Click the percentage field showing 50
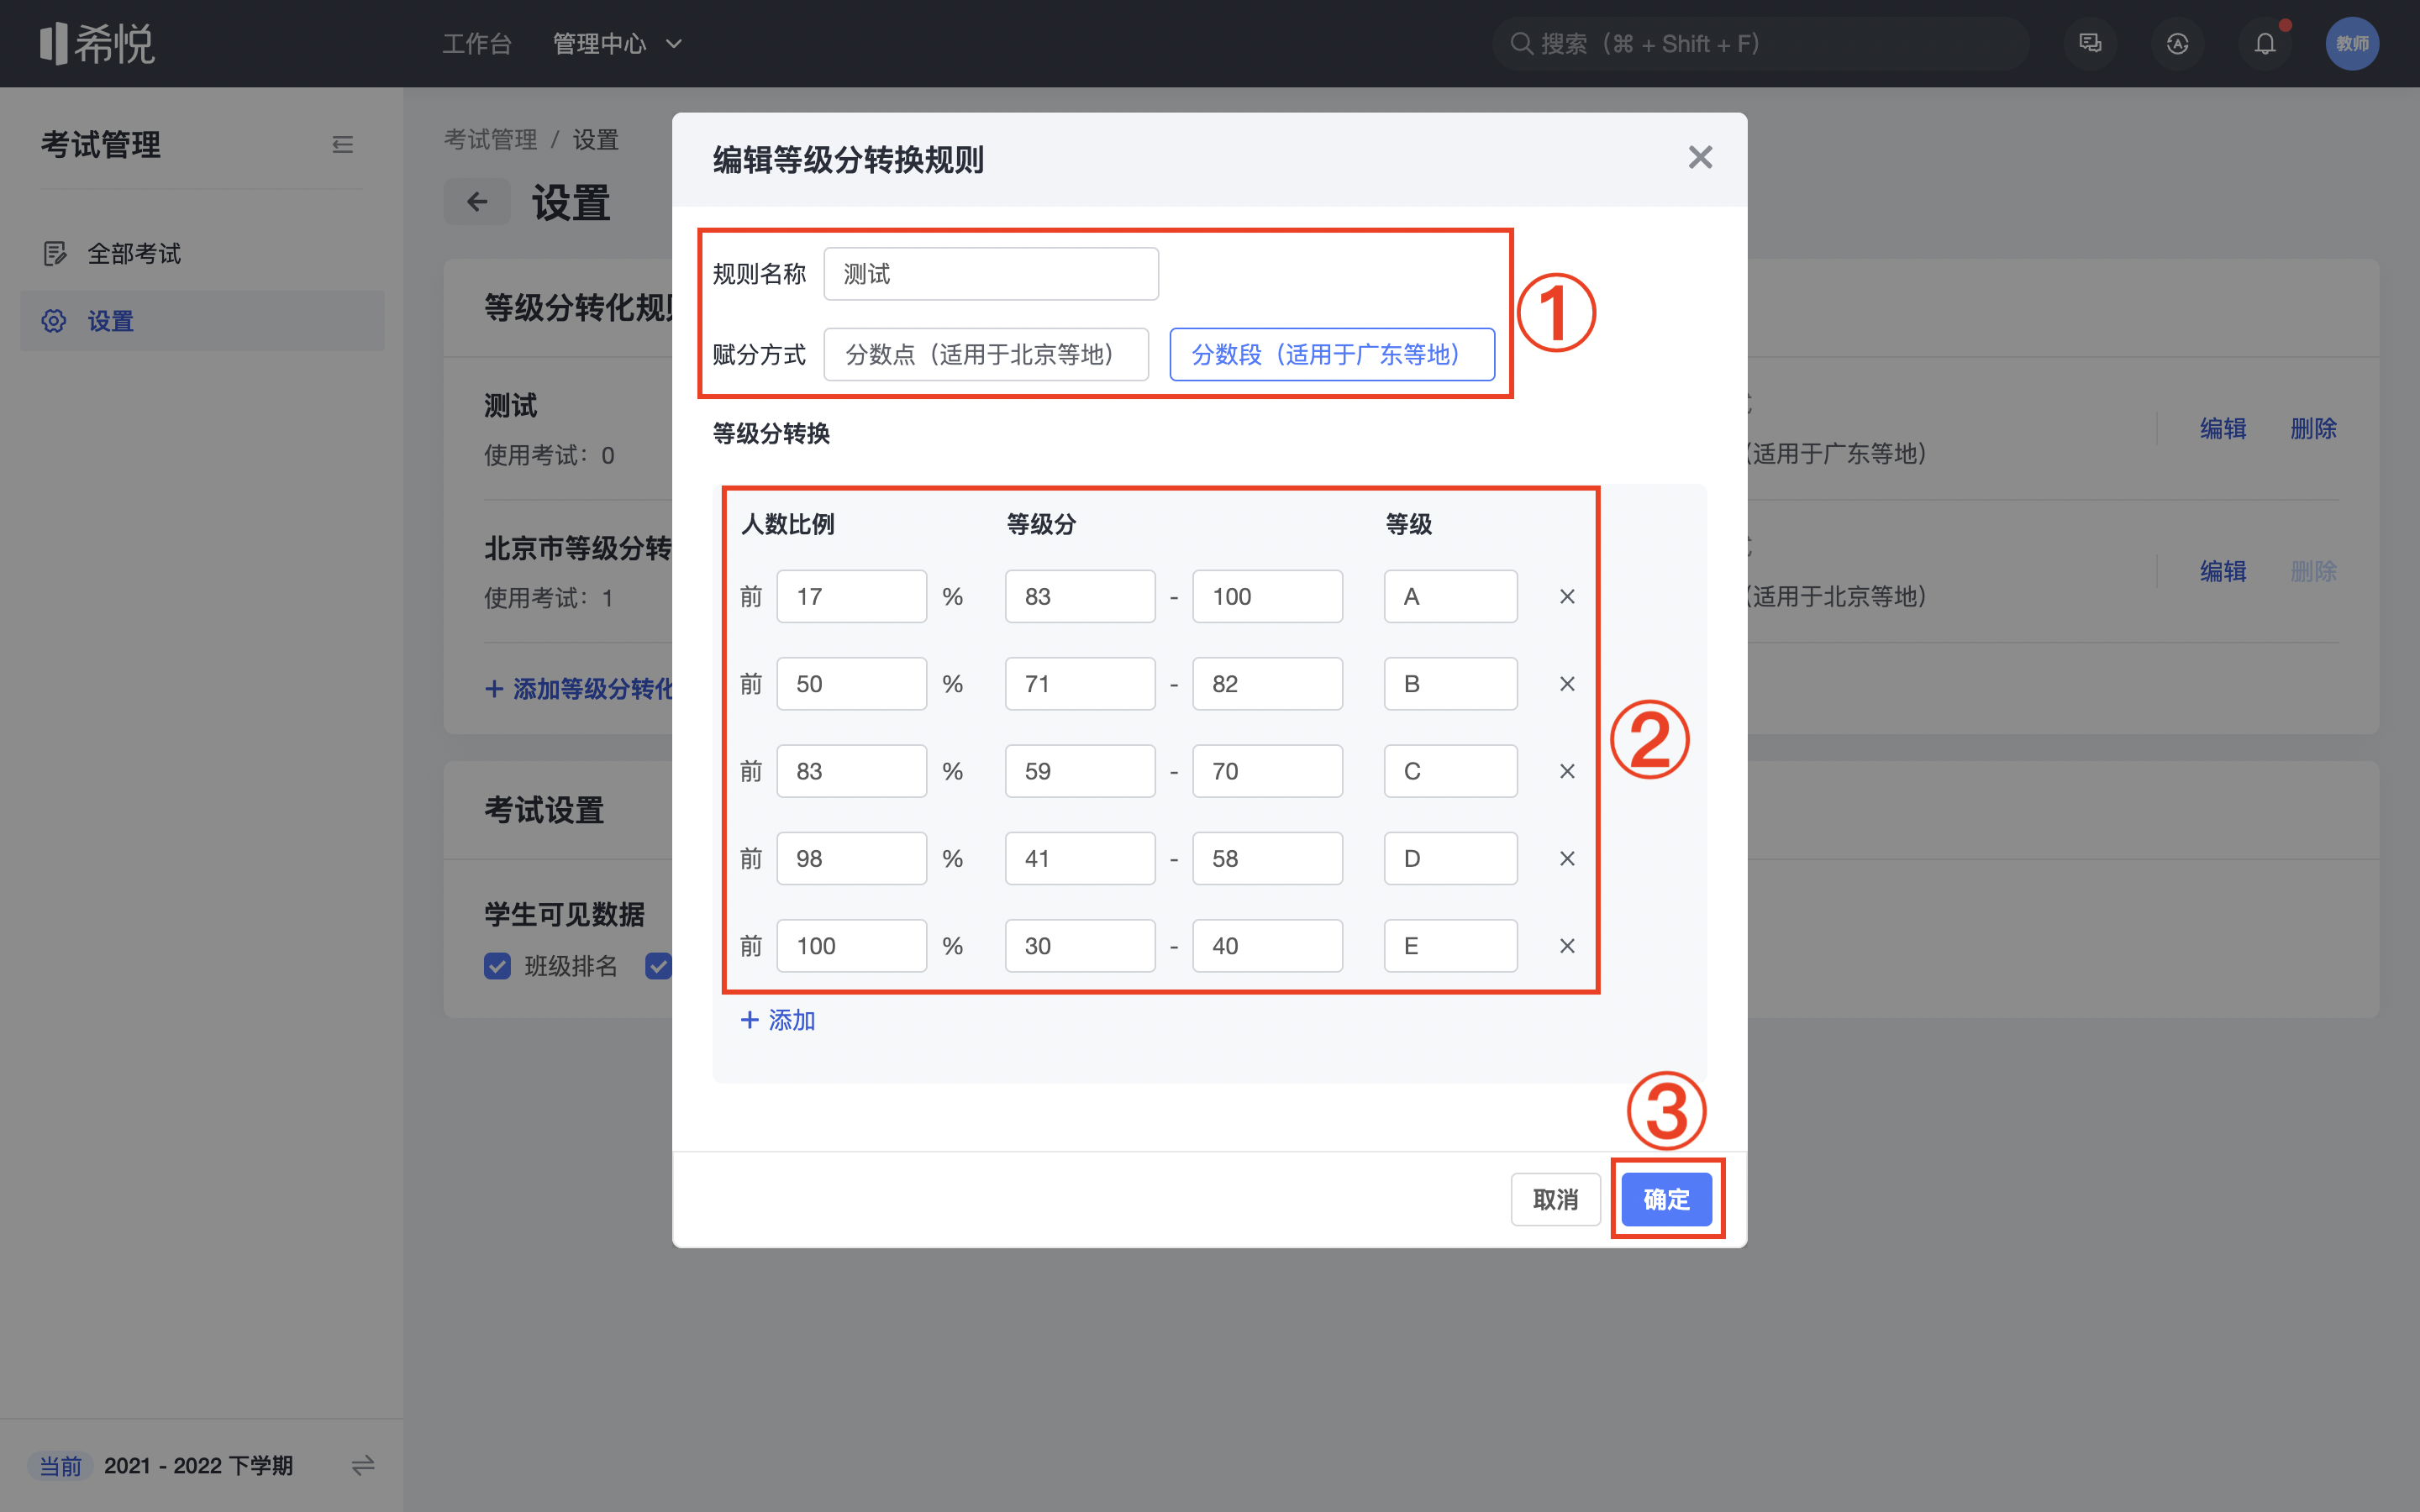Viewport: 2420px width, 1512px height. point(851,684)
